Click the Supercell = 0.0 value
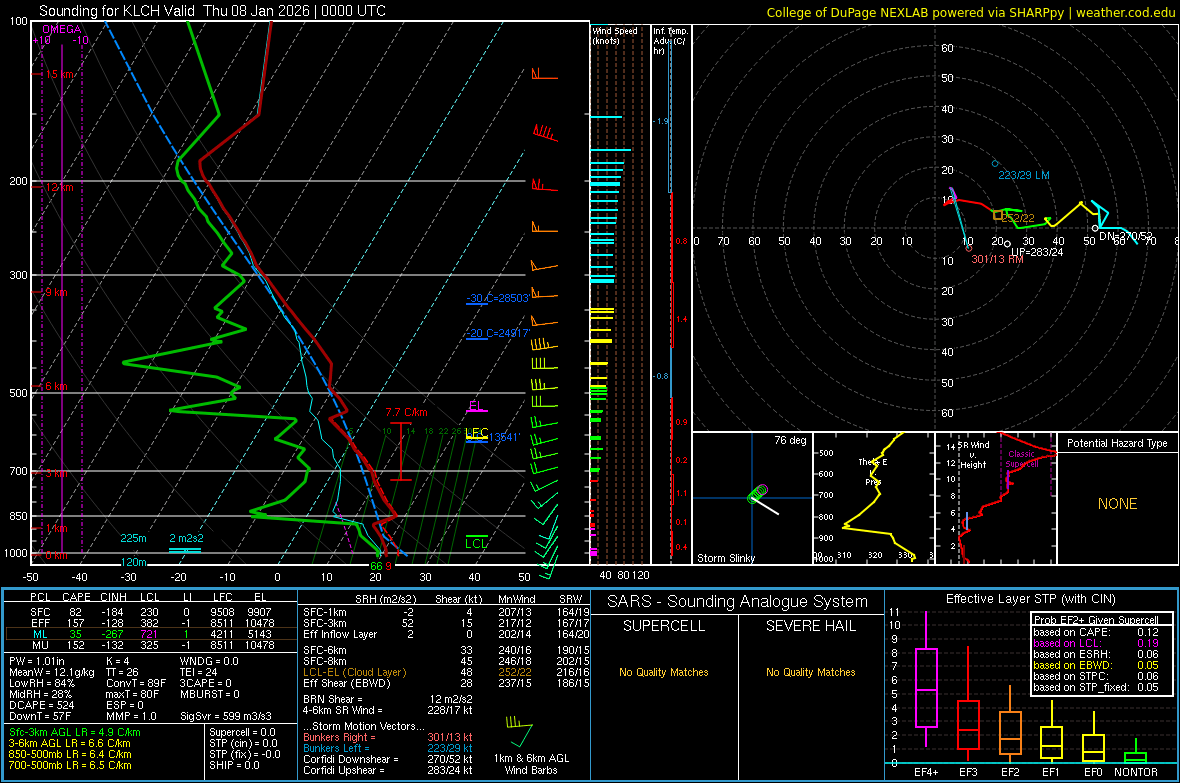 [x=242, y=732]
